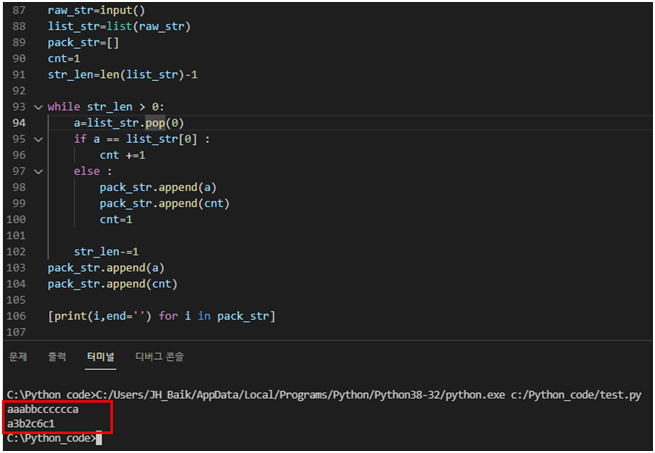Click str_len=len(list_str)-1 code line
This screenshot has width=655, height=453.
(x=122, y=75)
